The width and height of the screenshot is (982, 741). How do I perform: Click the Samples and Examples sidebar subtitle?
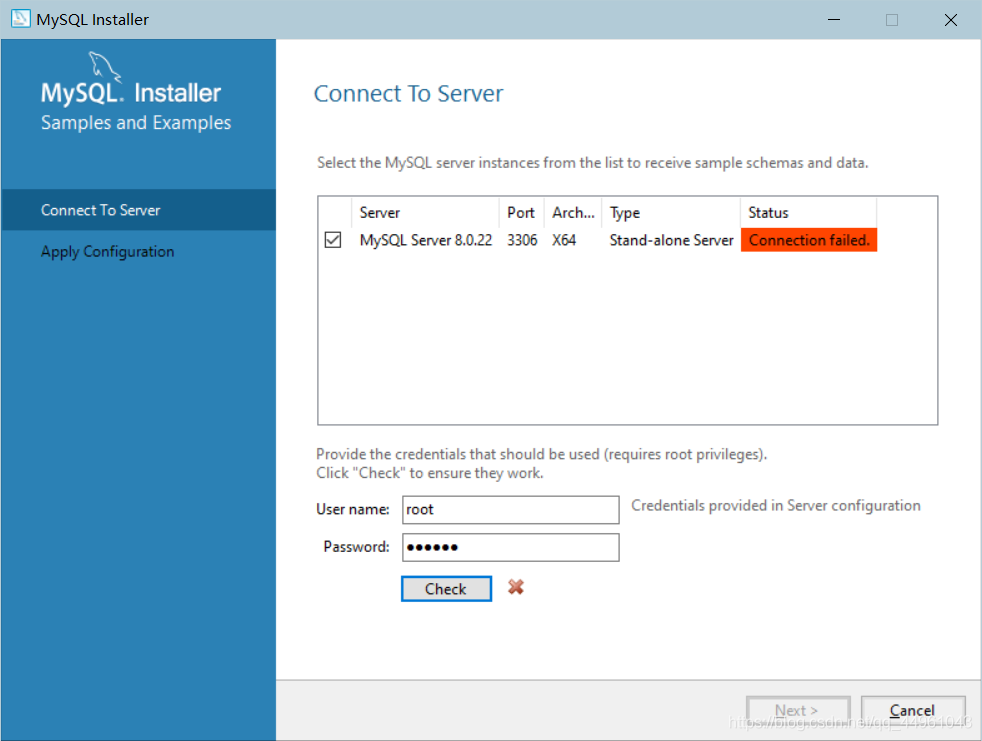click(136, 122)
